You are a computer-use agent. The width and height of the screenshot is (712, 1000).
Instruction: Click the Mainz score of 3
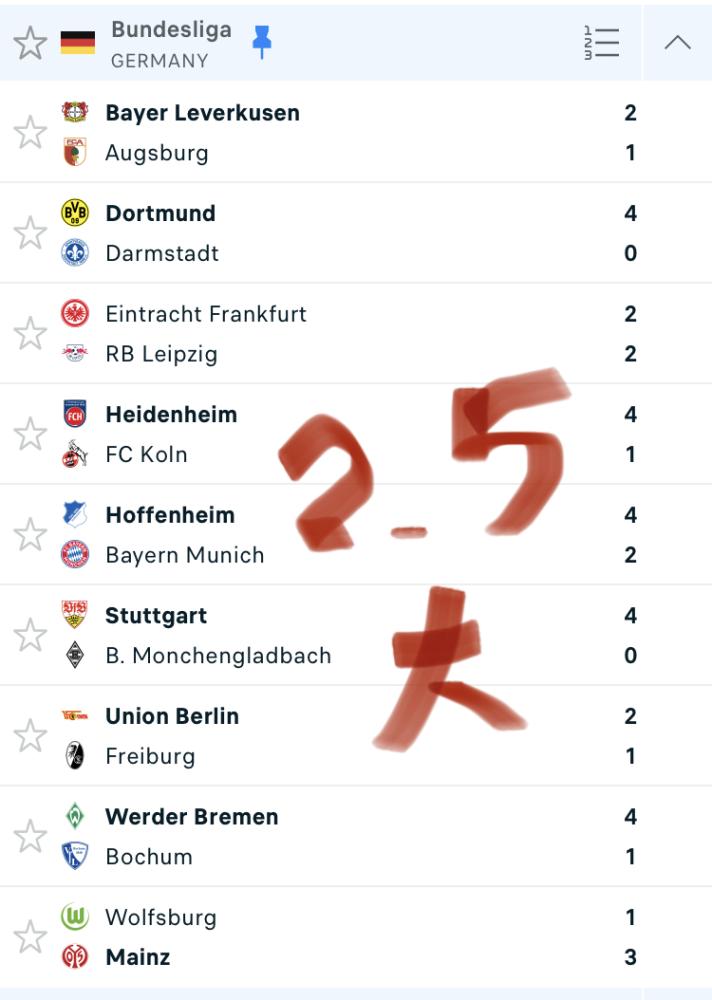[x=630, y=957]
